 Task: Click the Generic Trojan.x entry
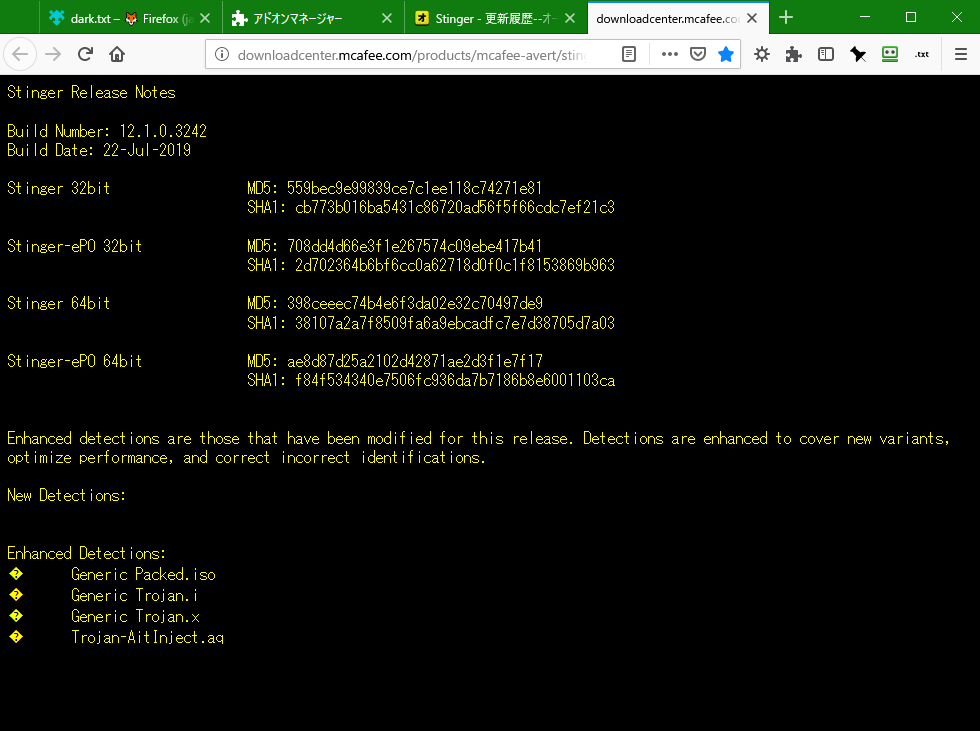[135, 617]
